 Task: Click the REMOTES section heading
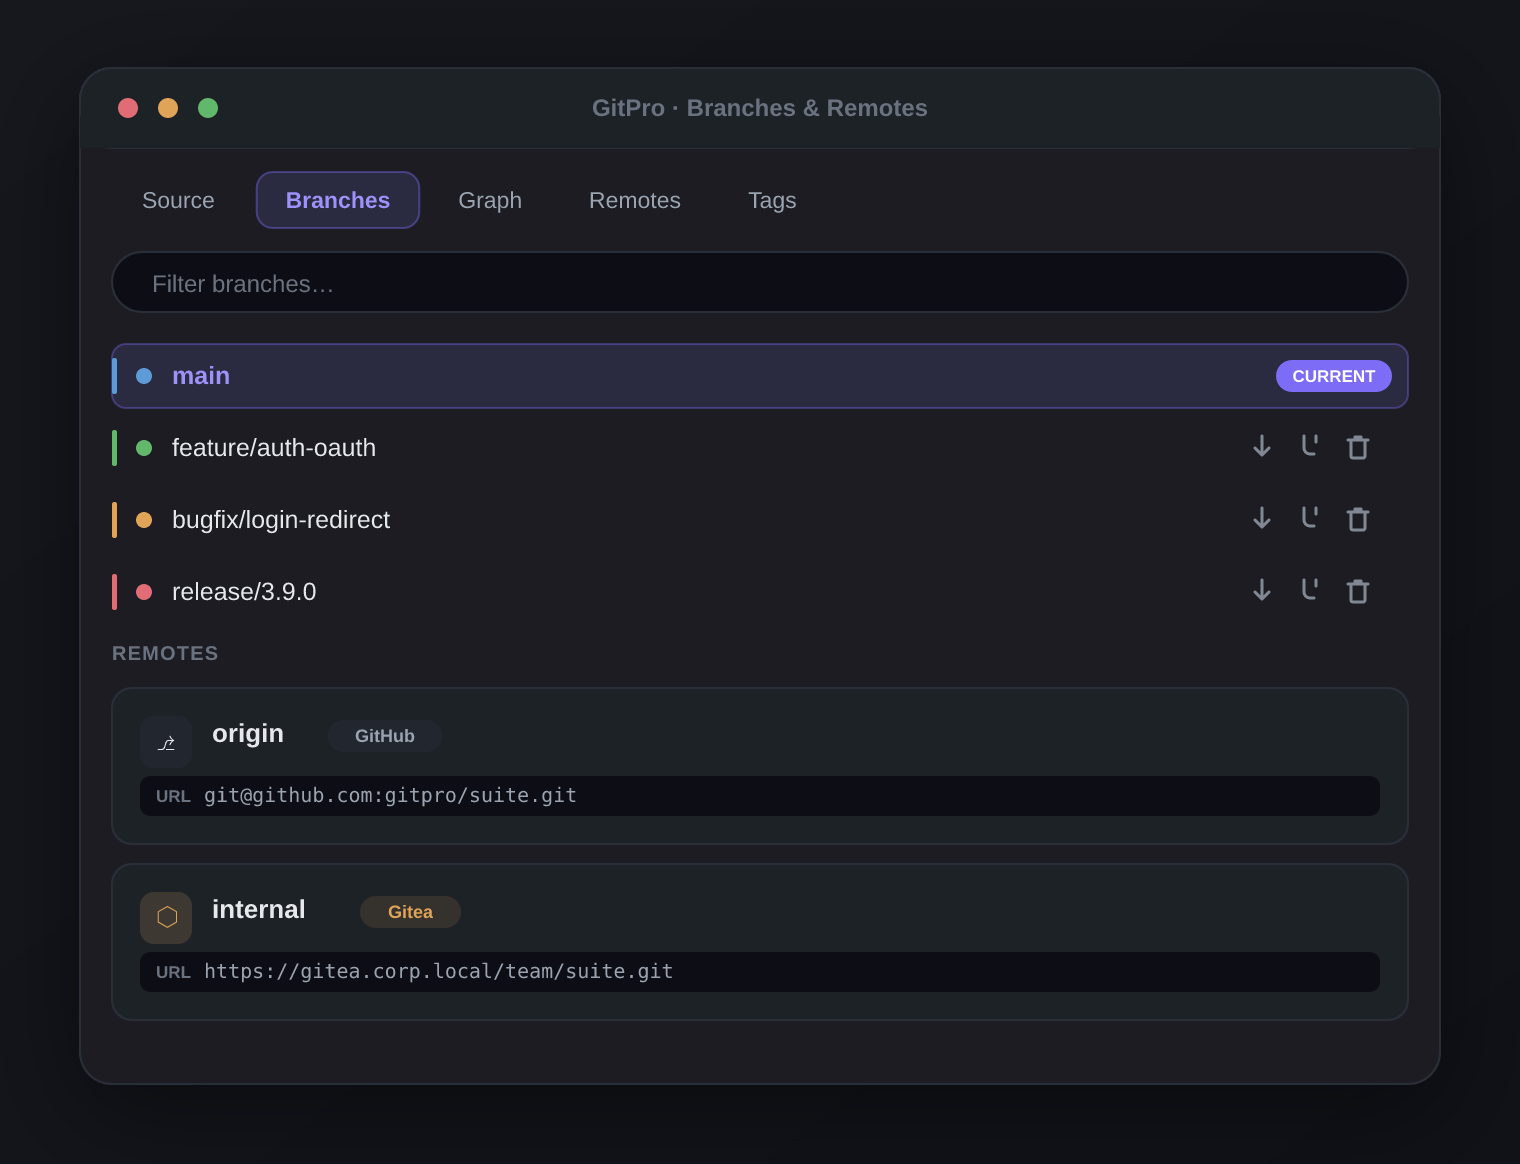pyautogui.click(x=165, y=653)
